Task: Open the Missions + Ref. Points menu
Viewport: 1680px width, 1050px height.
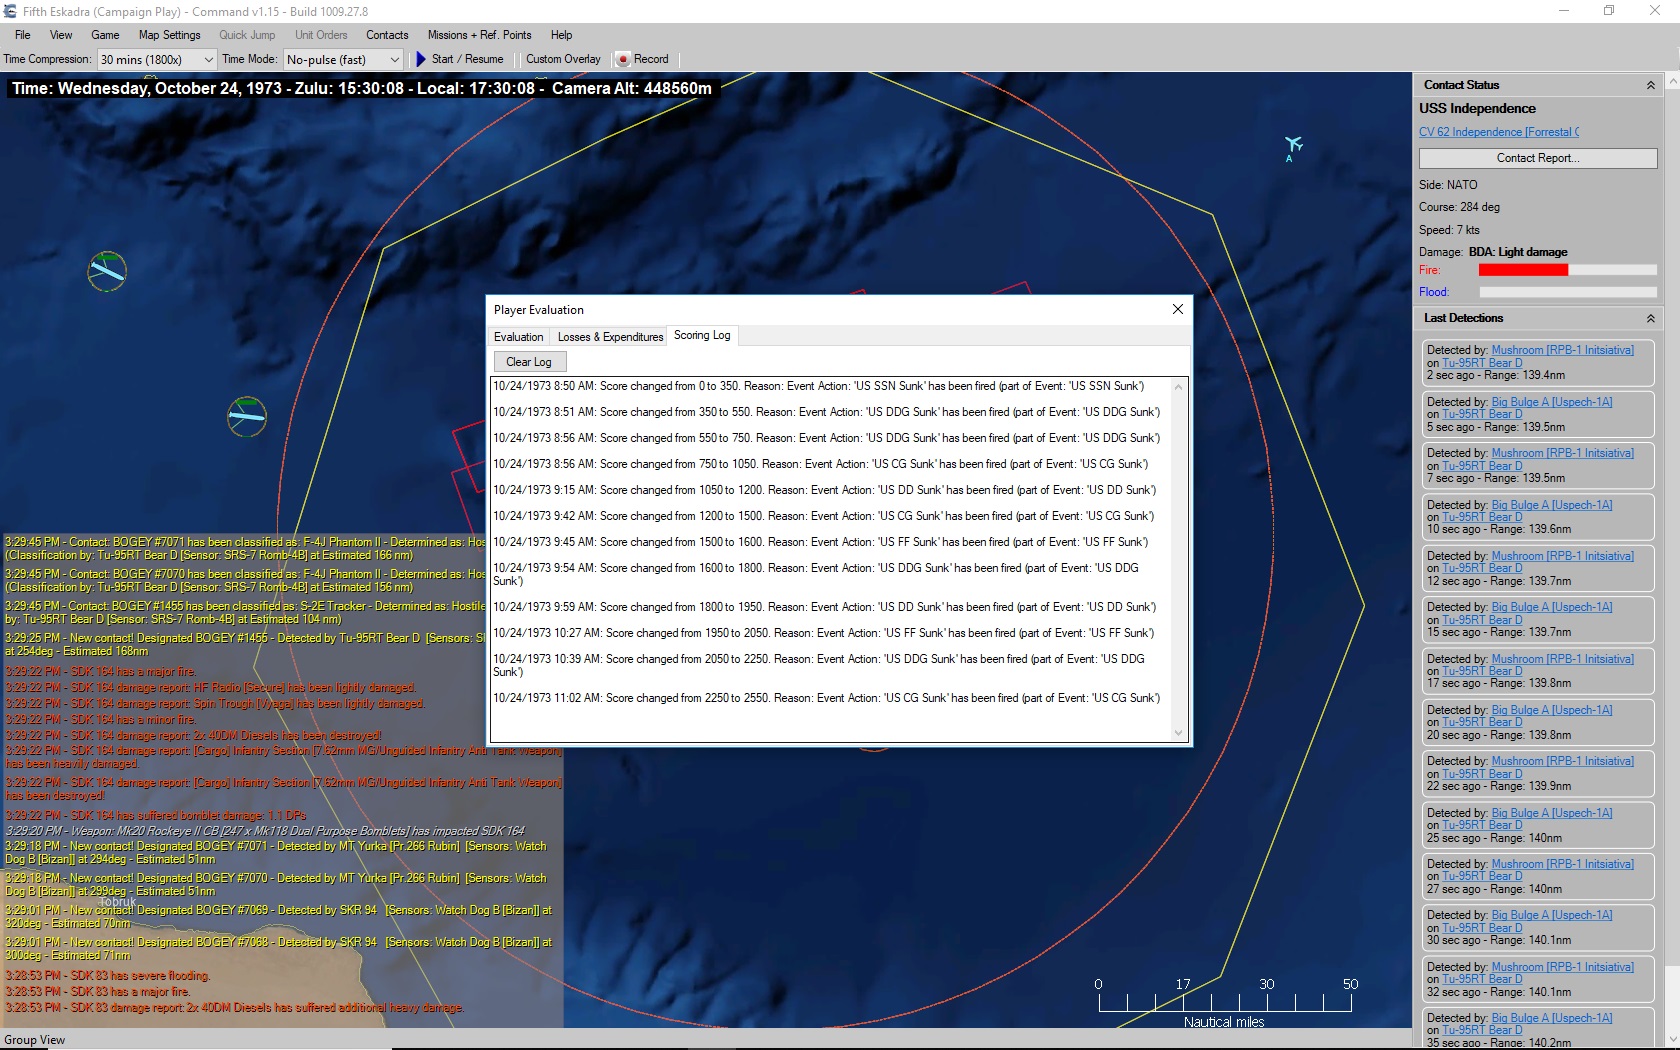Action: pyautogui.click(x=479, y=35)
